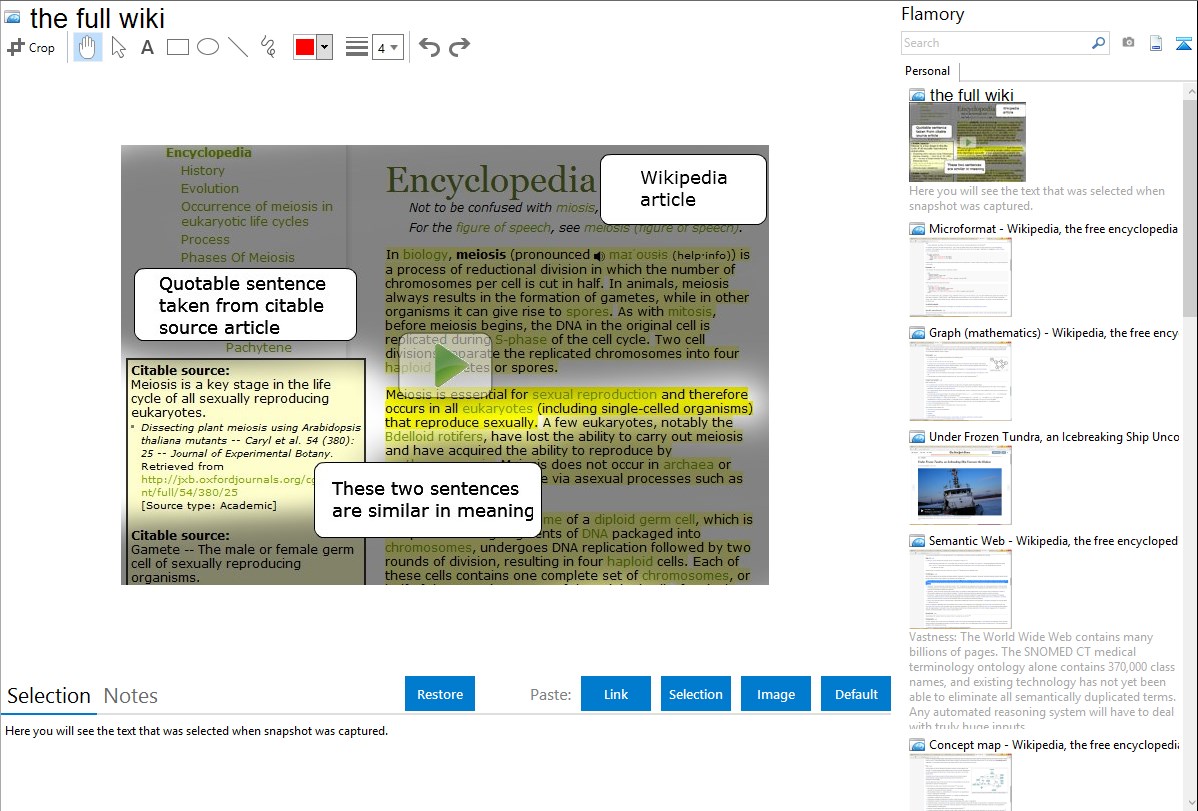Viewport: 1198px width, 811px height.
Task: Click the Default paste button
Action: tap(856, 694)
